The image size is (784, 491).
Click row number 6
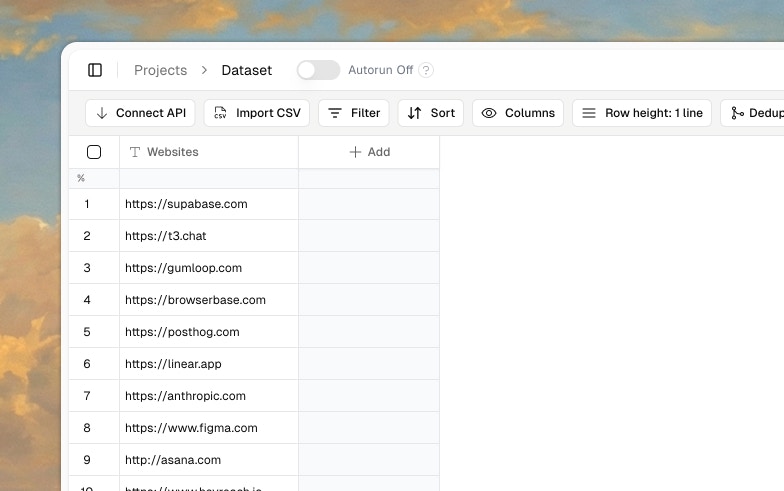(87, 364)
